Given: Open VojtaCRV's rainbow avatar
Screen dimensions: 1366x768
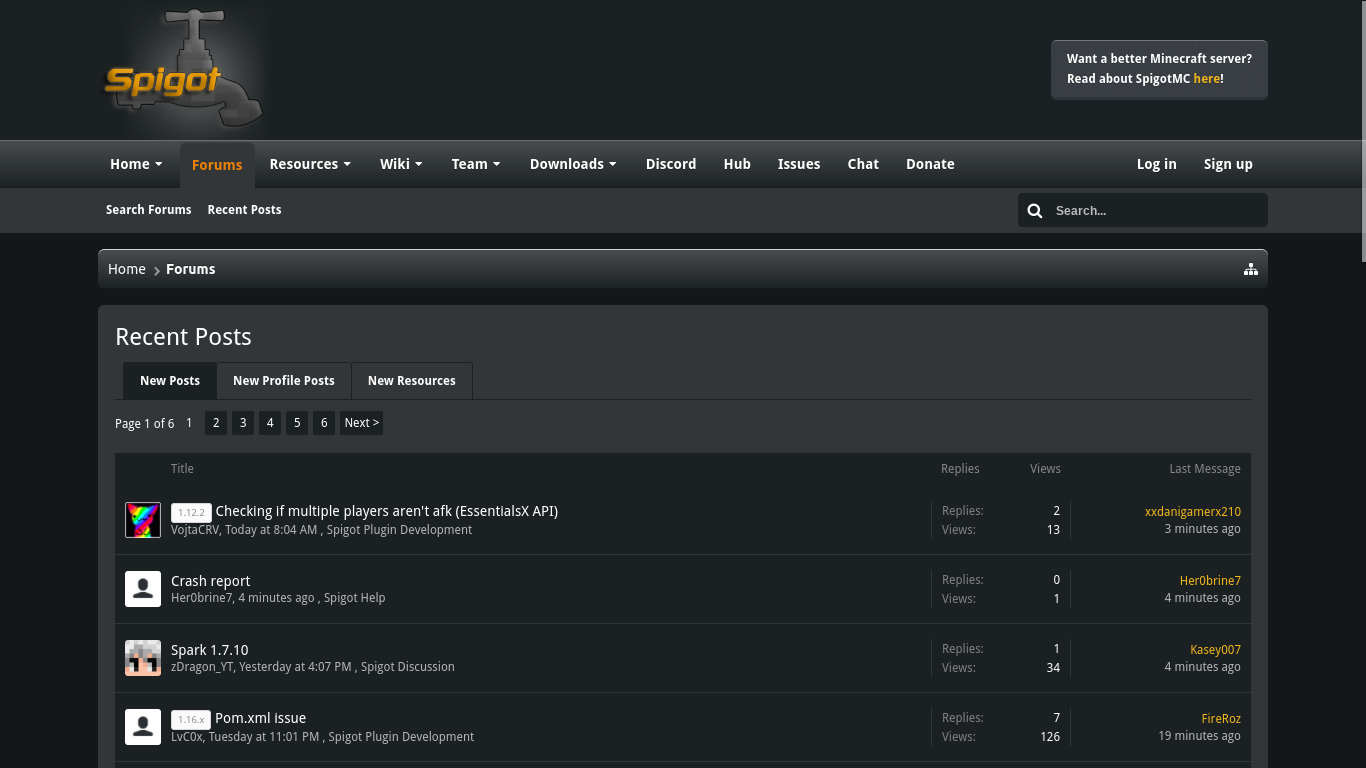Looking at the screenshot, I should (143, 520).
